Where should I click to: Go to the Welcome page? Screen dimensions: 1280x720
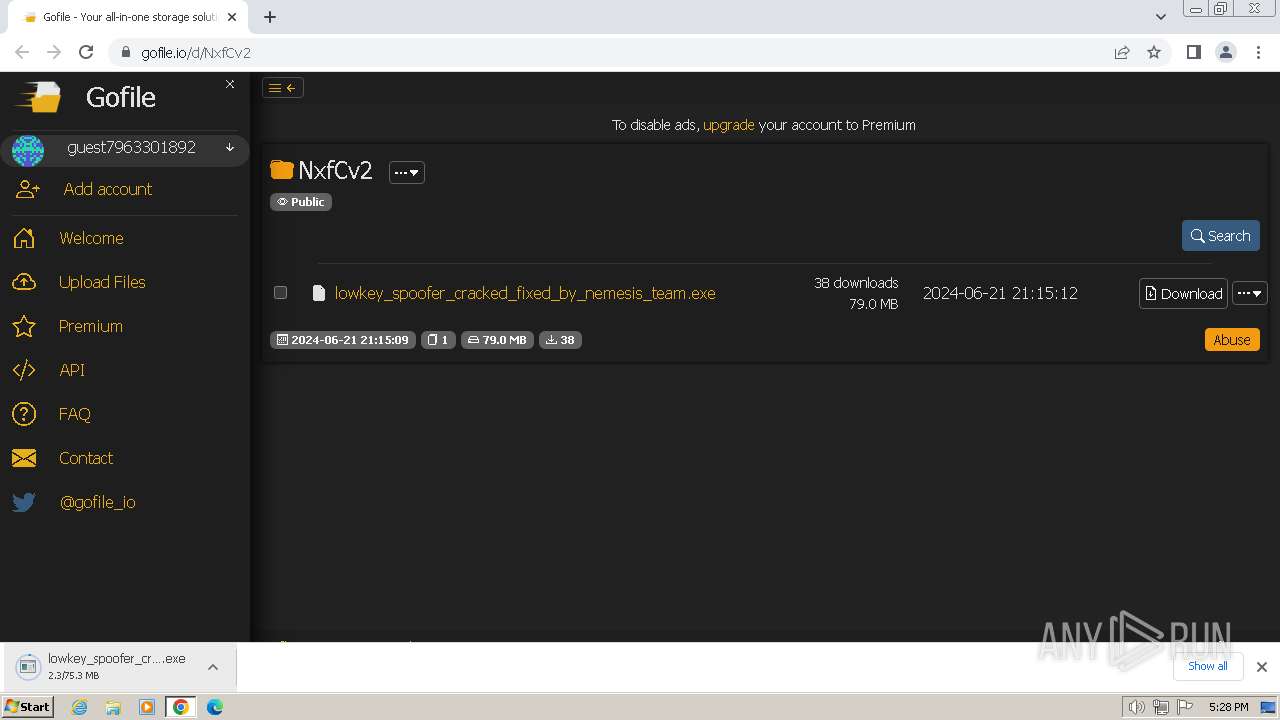point(91,238)
